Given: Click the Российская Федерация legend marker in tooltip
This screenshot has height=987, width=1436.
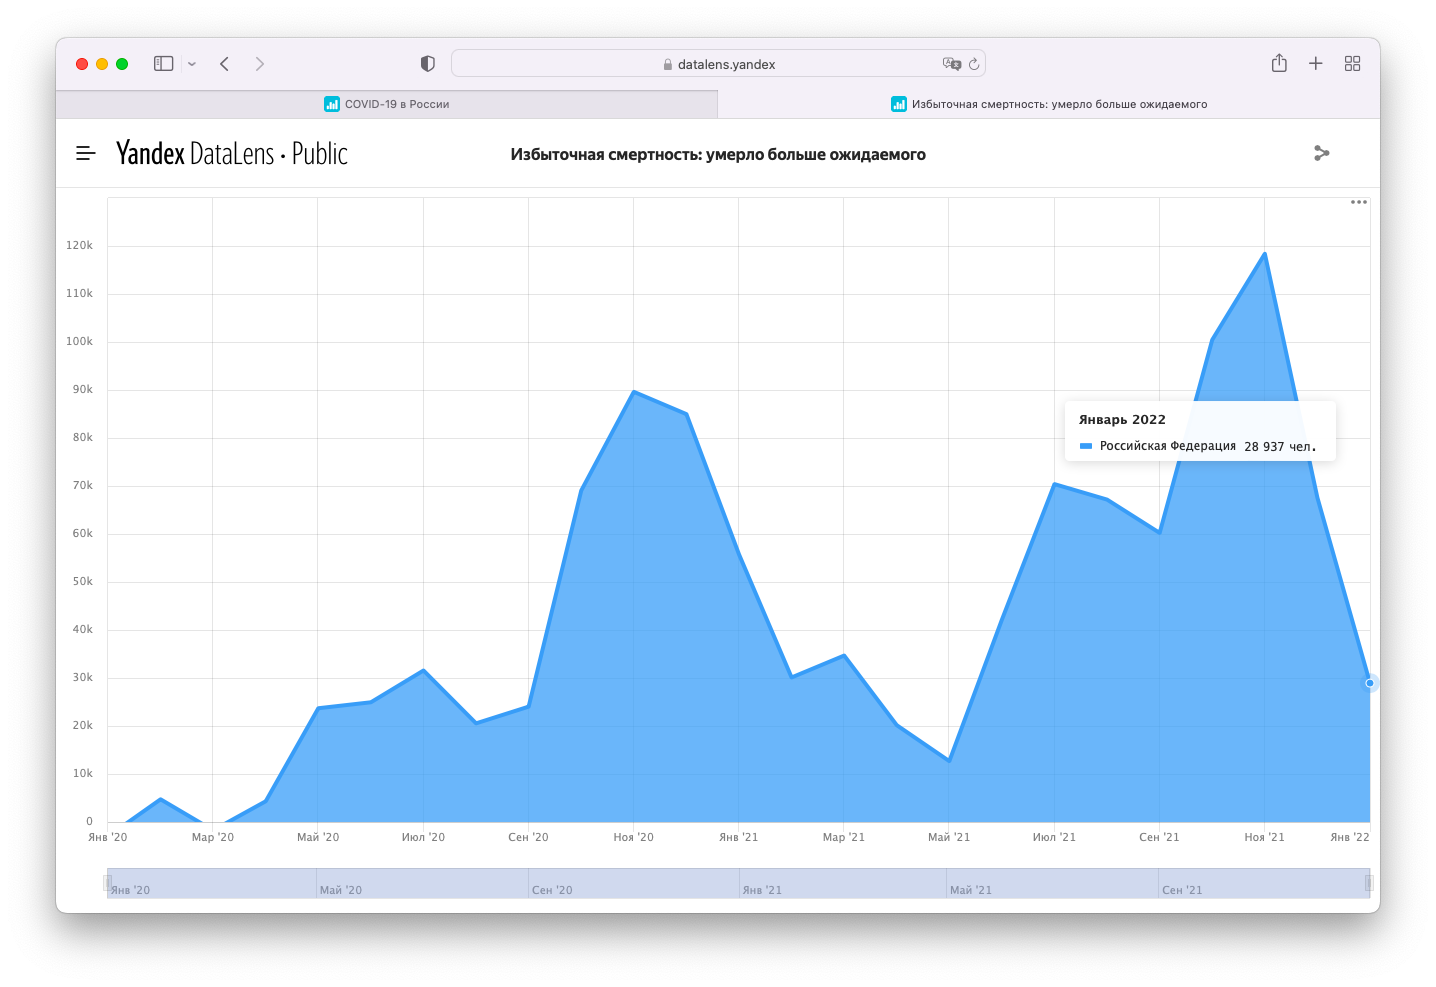Looking at the screenshot, I should 1086,446.
